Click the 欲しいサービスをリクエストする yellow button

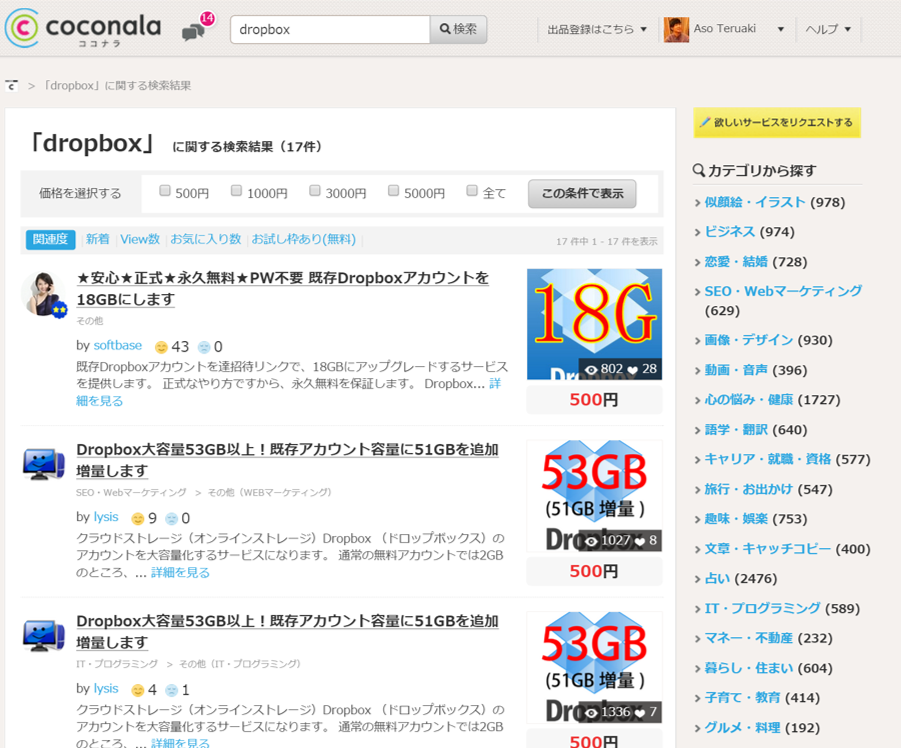[x=777, y=122]
